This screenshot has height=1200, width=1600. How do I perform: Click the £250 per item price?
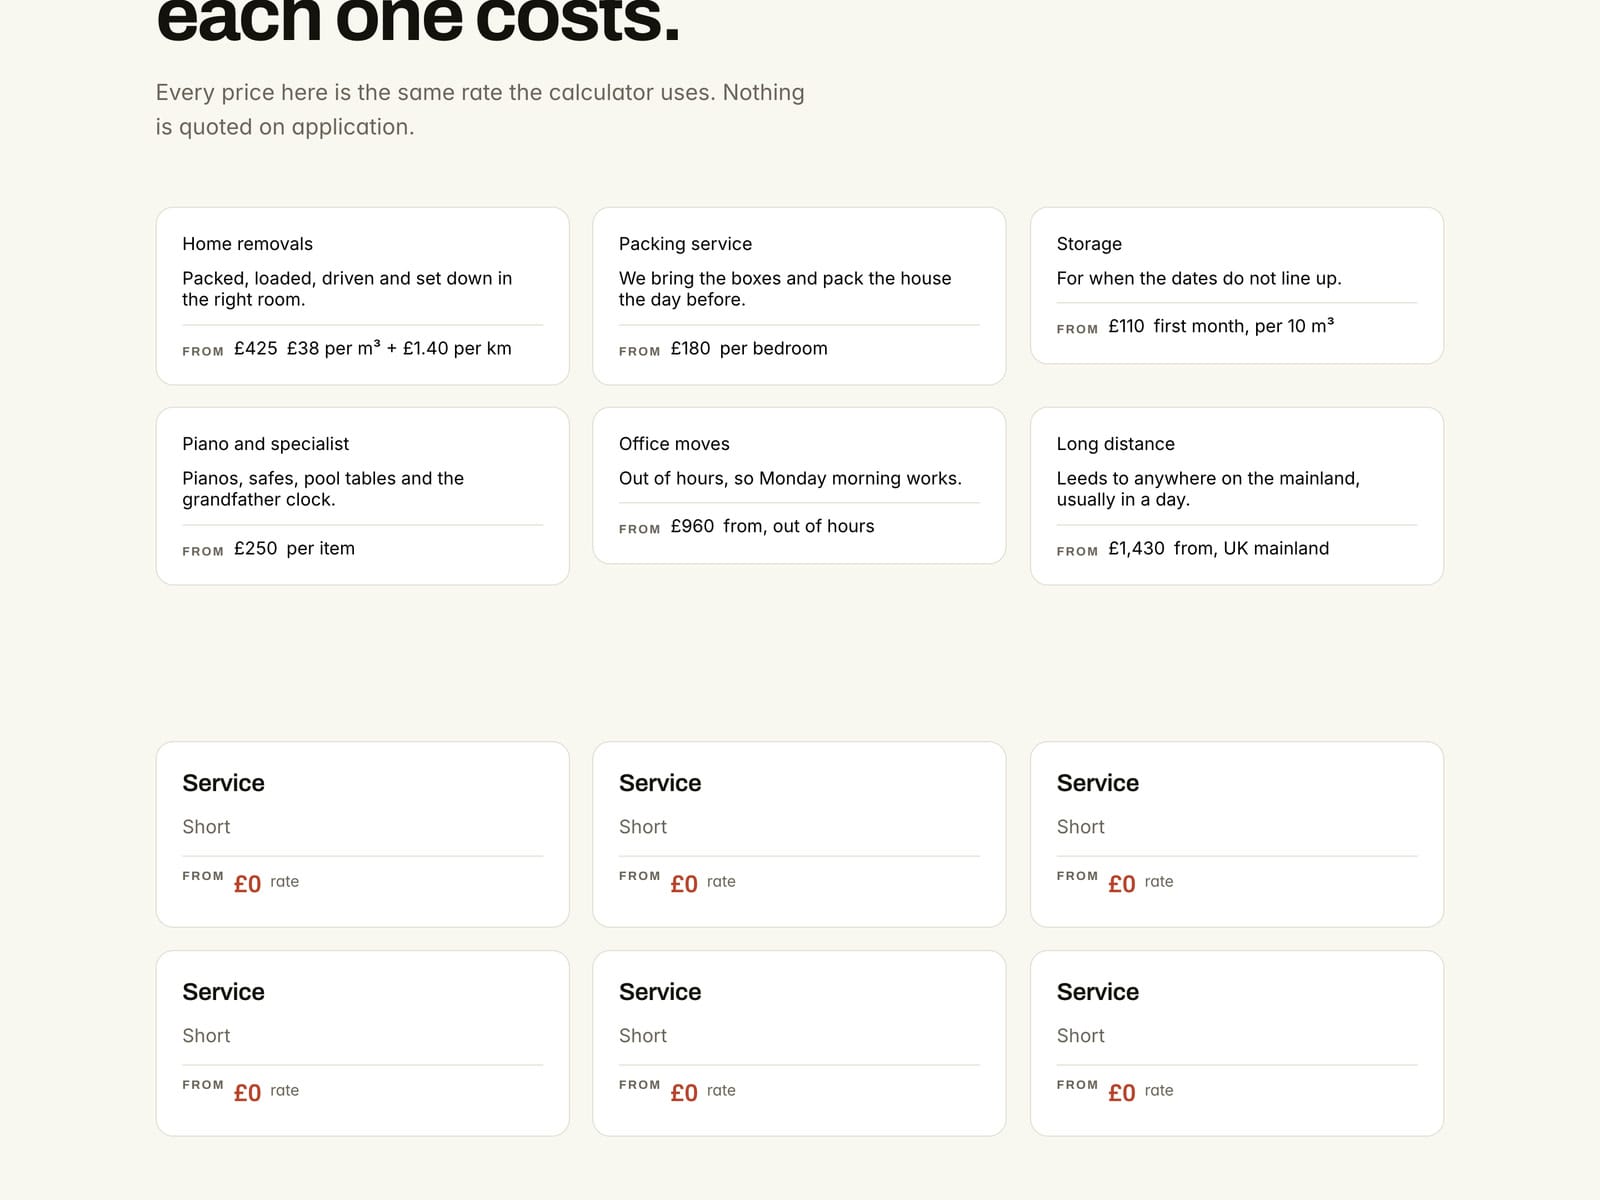[256, 548]
